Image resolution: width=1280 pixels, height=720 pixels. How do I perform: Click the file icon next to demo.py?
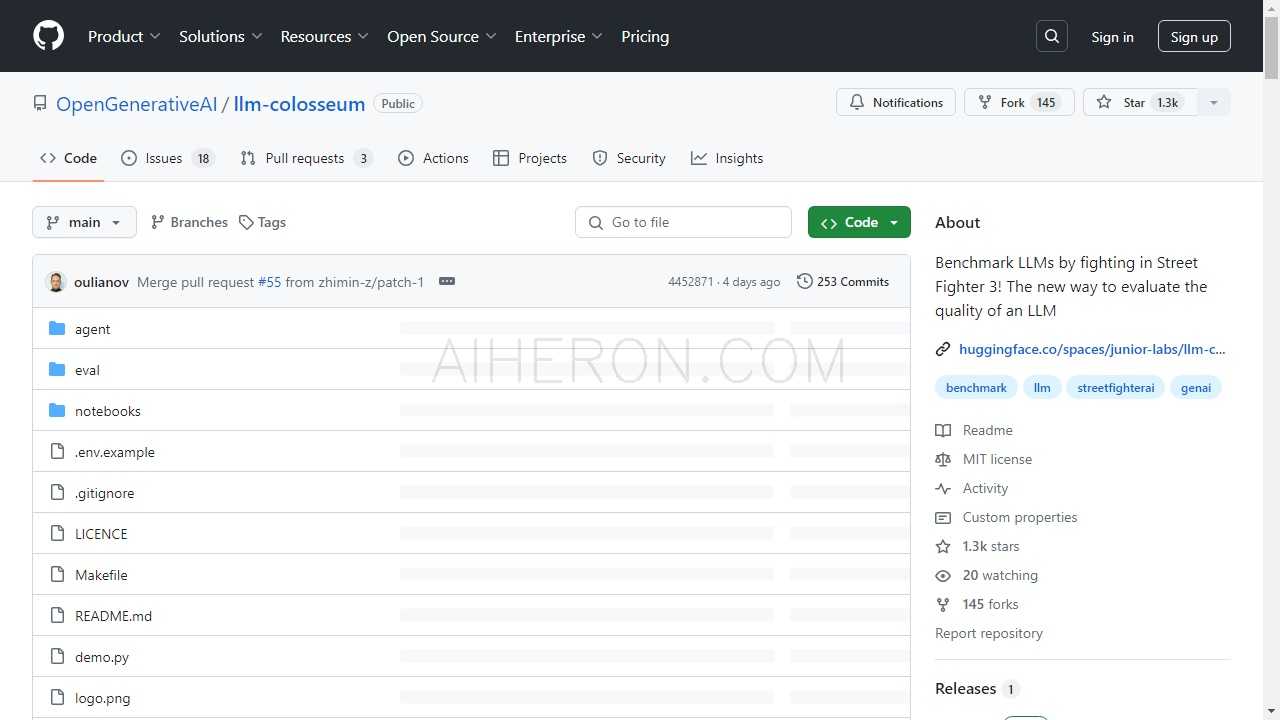pyautogui.click(x=57, y=657)
